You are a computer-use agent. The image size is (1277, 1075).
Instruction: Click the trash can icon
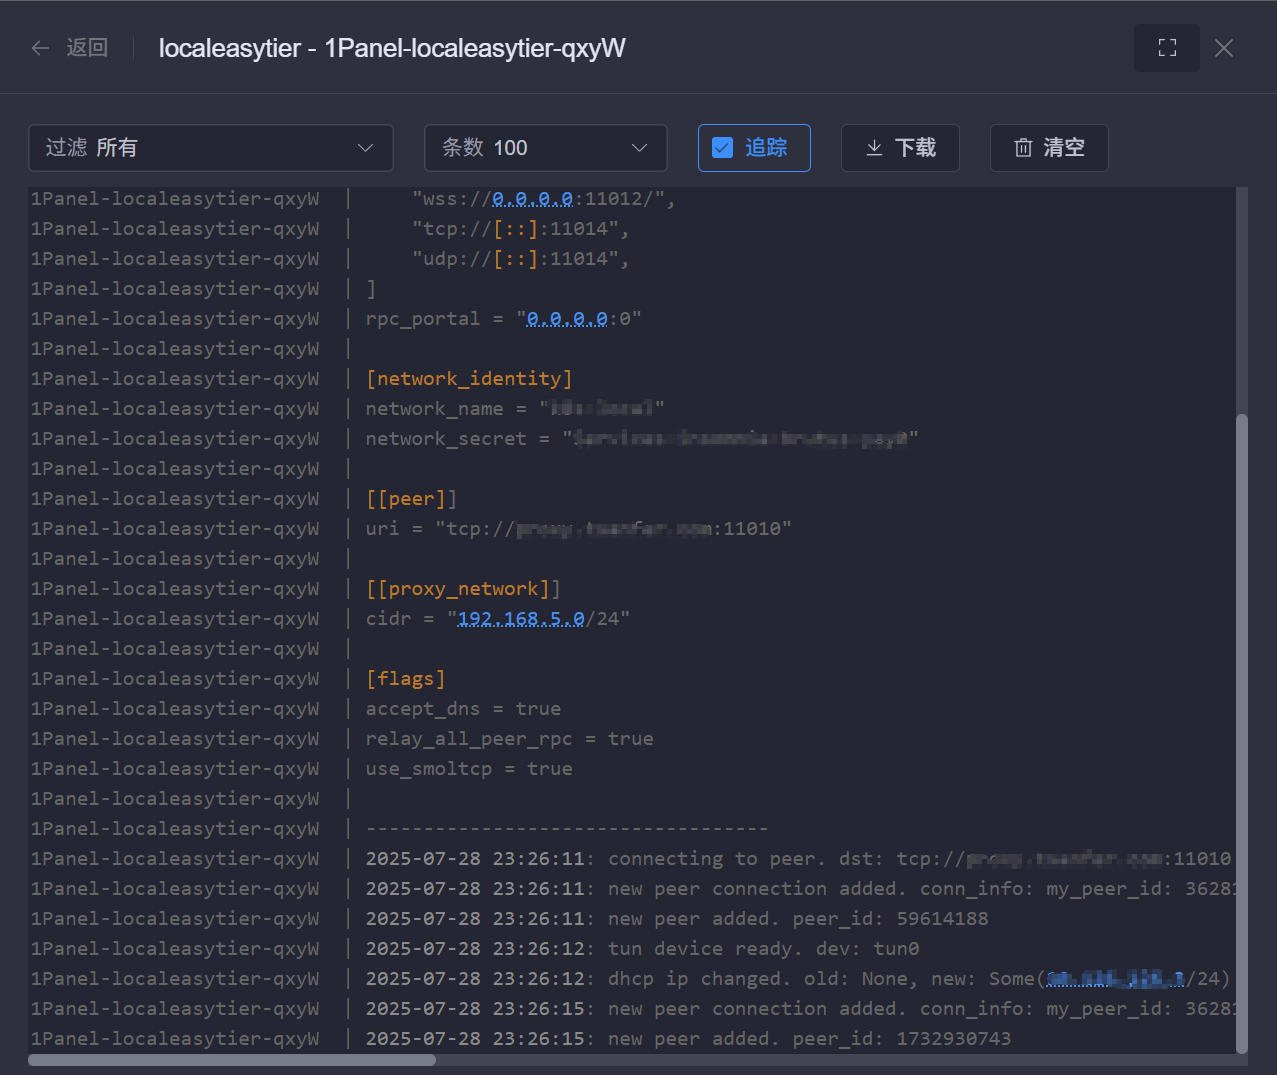click(1023, 148)
